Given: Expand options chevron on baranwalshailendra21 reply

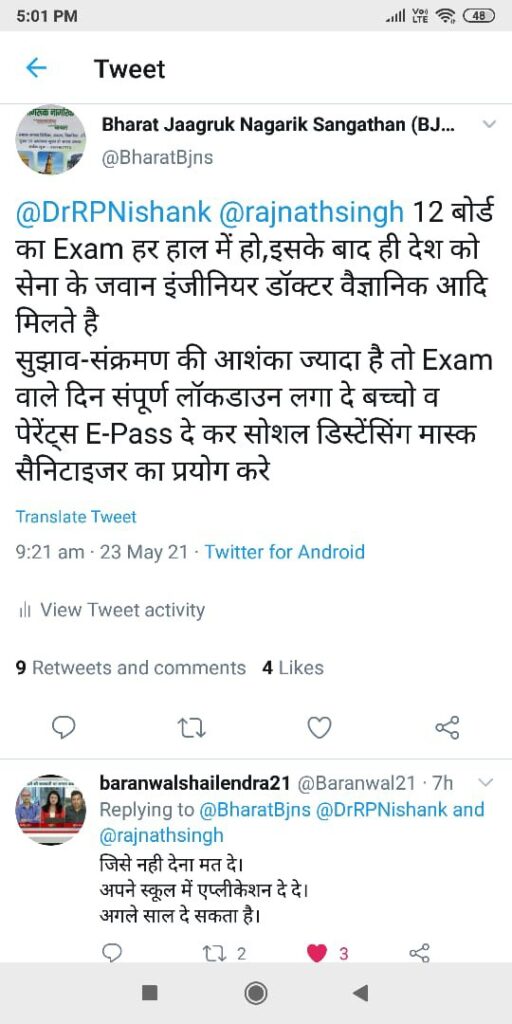Looking at the screenshot, I should pyautogui.click(x=485, y=782).
